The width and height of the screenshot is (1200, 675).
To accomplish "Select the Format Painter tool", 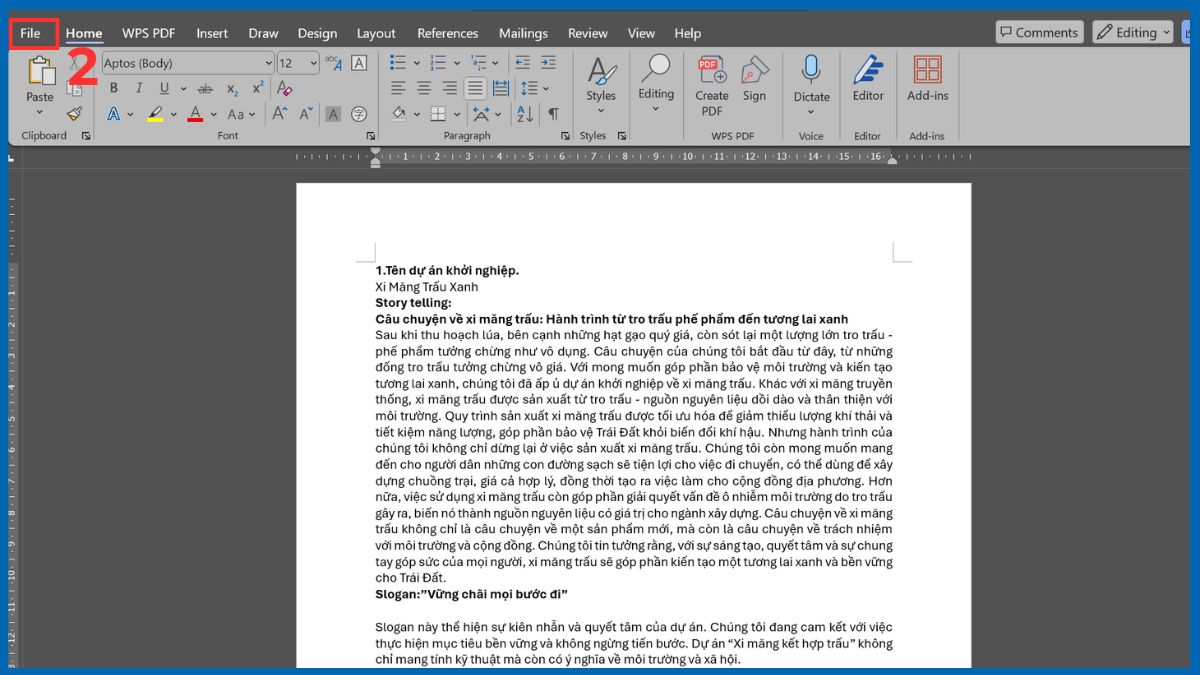I will pyautogui.click(x=74, y=113).
